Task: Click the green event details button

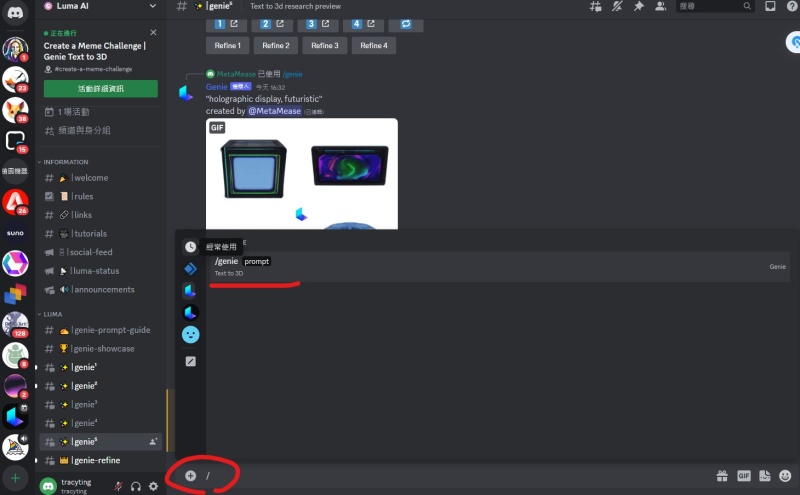Action: click(x=101, y=88)
